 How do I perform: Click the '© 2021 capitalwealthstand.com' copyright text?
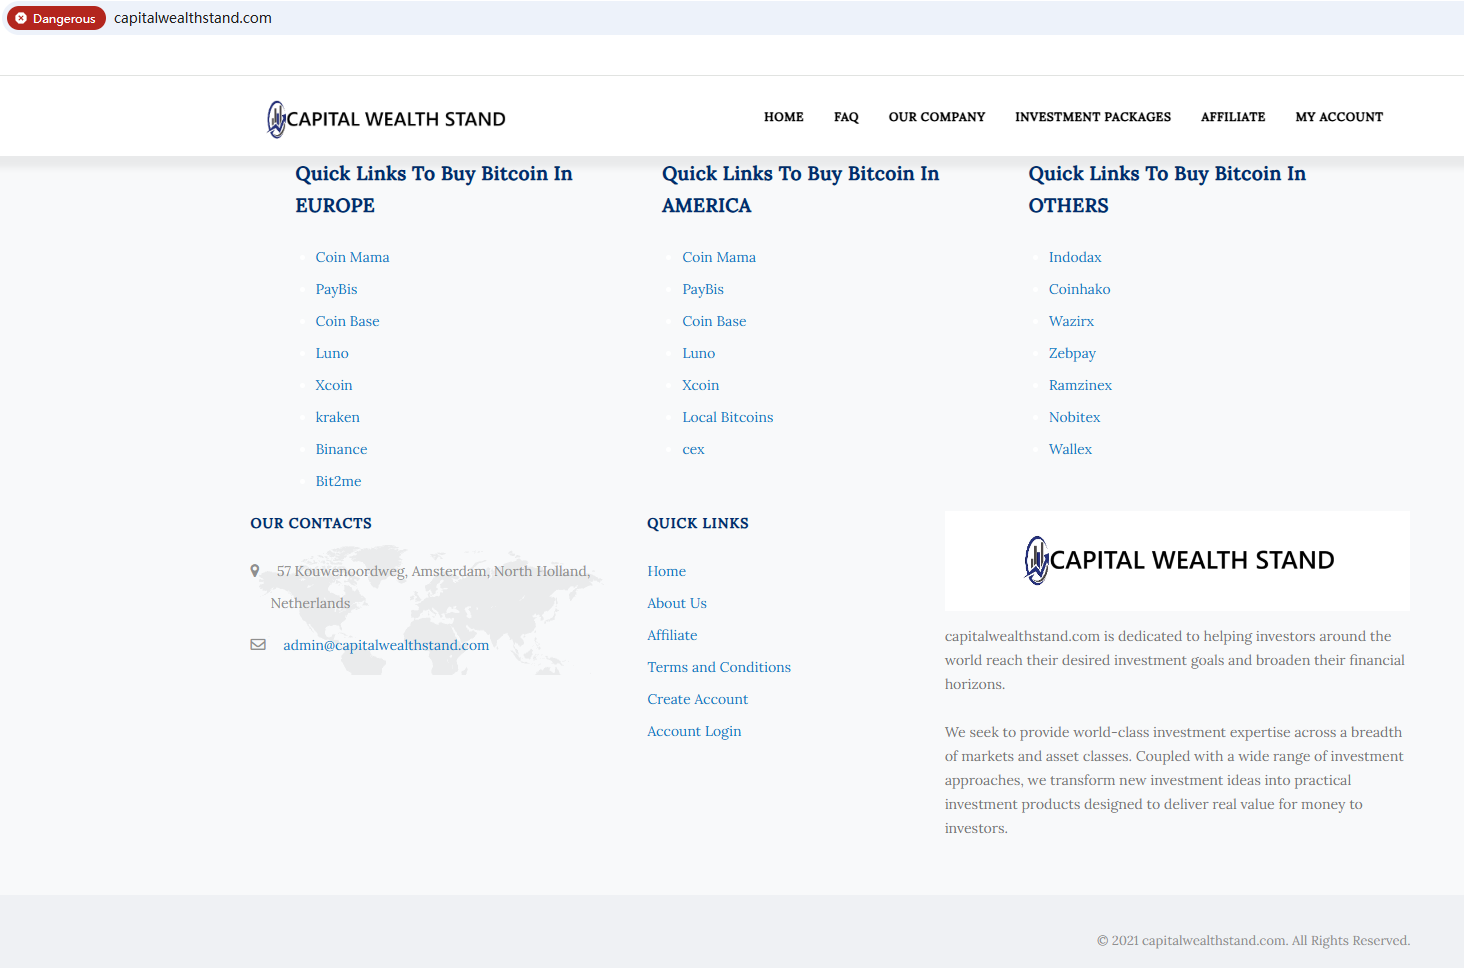click(x=1254, y=940)
